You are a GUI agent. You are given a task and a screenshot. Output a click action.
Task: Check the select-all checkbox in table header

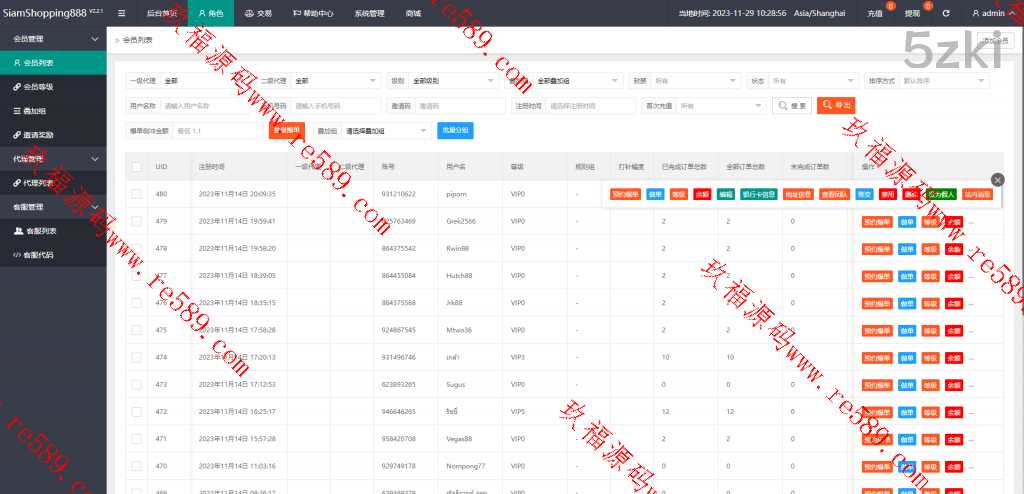tap(136, 167)
